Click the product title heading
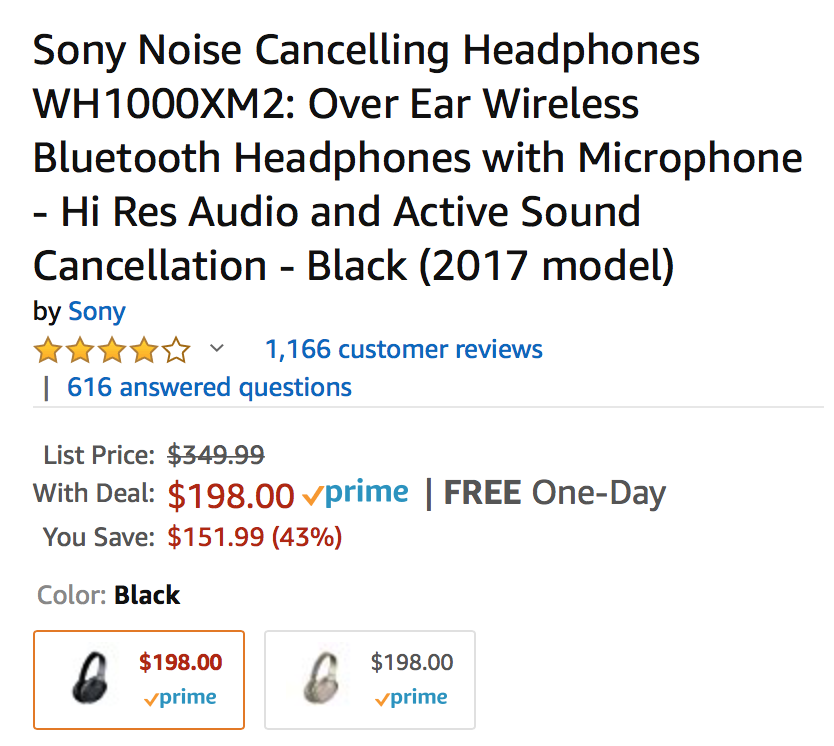This screenshot has height=746, width=834. click(x=418, y=158)
